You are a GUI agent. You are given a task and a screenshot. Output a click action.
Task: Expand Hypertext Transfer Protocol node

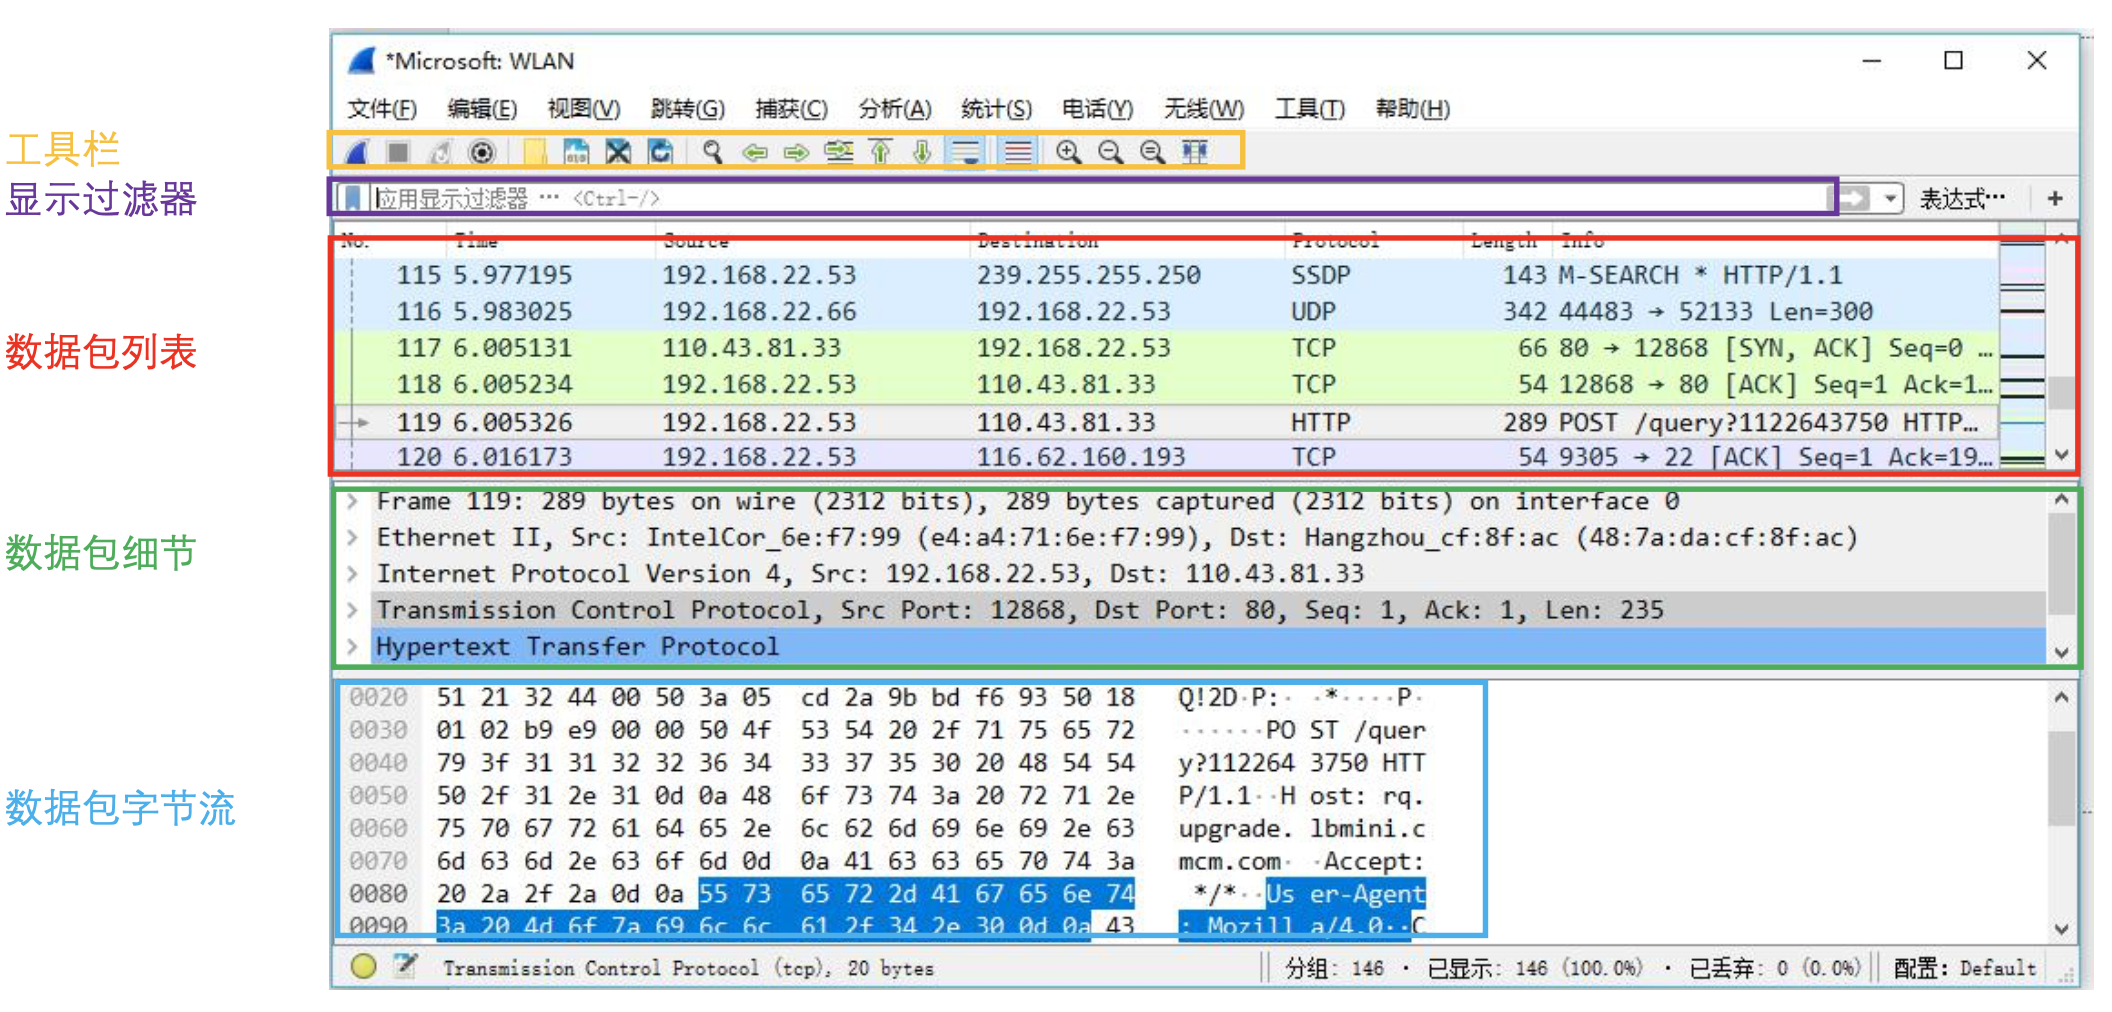point(352,646)
